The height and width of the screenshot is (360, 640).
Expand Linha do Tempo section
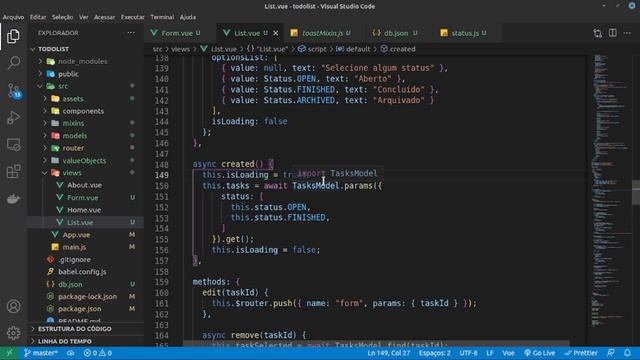click(x=86, y=341)
